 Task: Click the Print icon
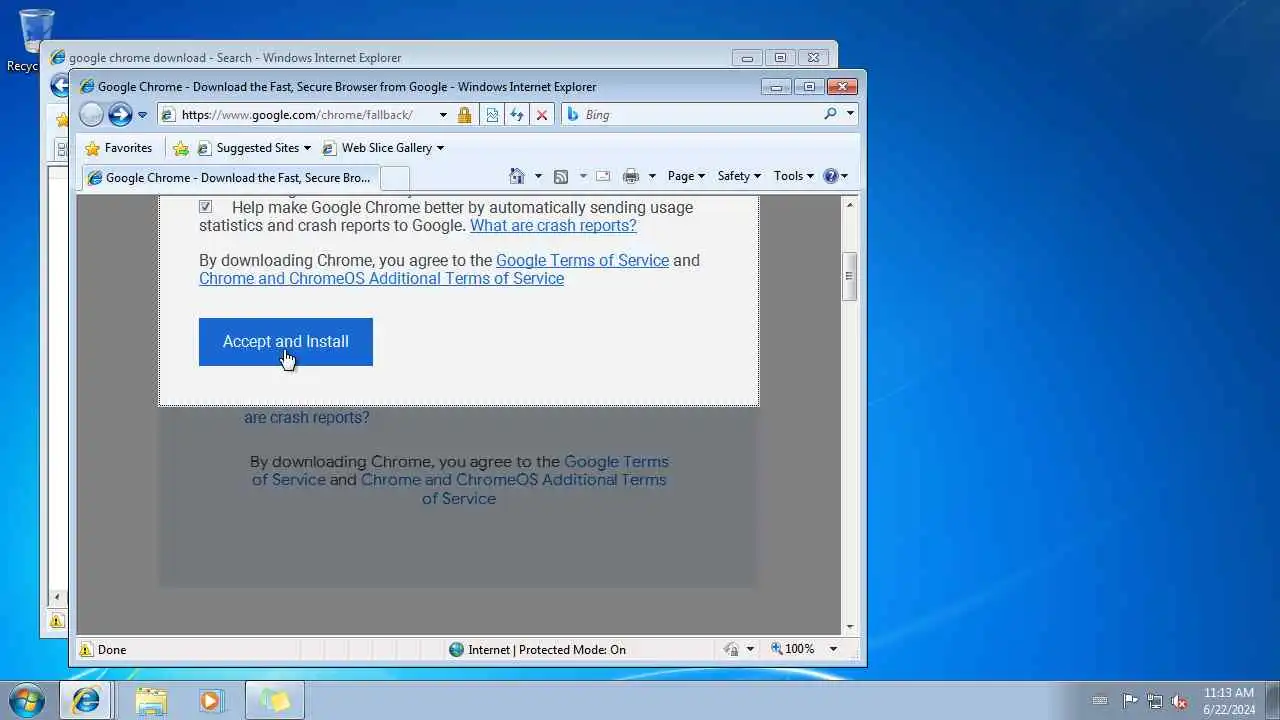[630, 176]
